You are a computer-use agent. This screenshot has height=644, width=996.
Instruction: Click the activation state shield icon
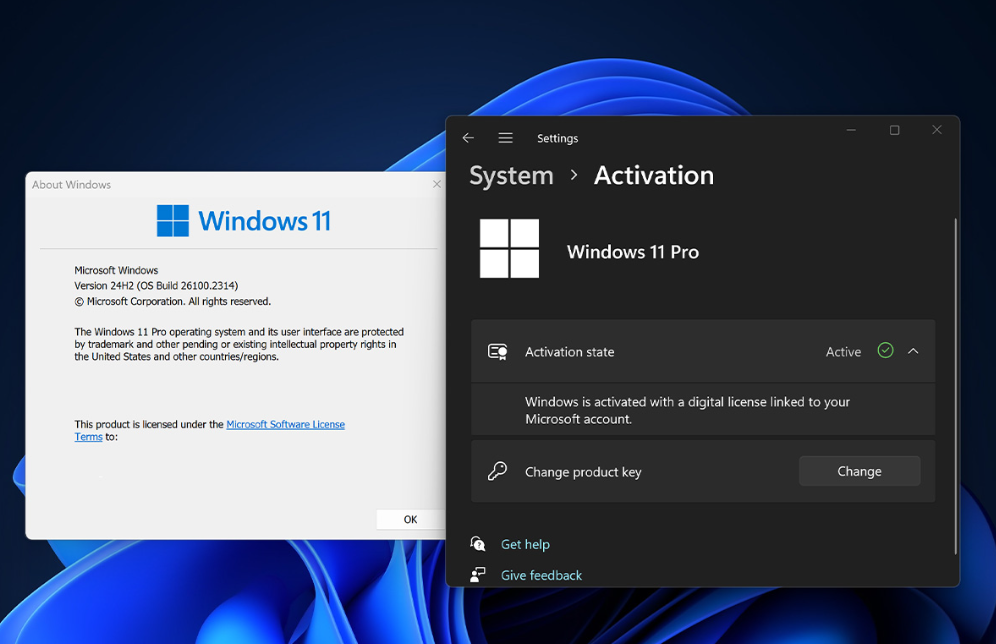pyautogui.click(x=497, y=351)
